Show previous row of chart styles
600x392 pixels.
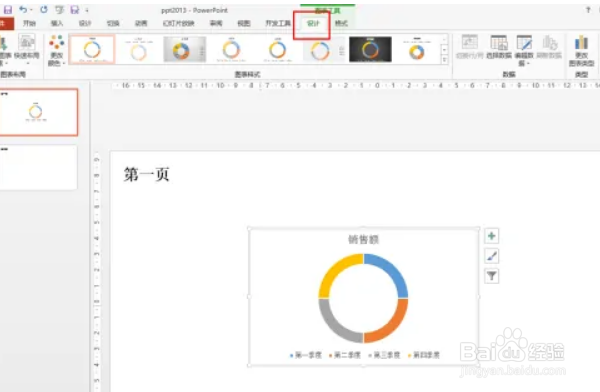point(444,39)
